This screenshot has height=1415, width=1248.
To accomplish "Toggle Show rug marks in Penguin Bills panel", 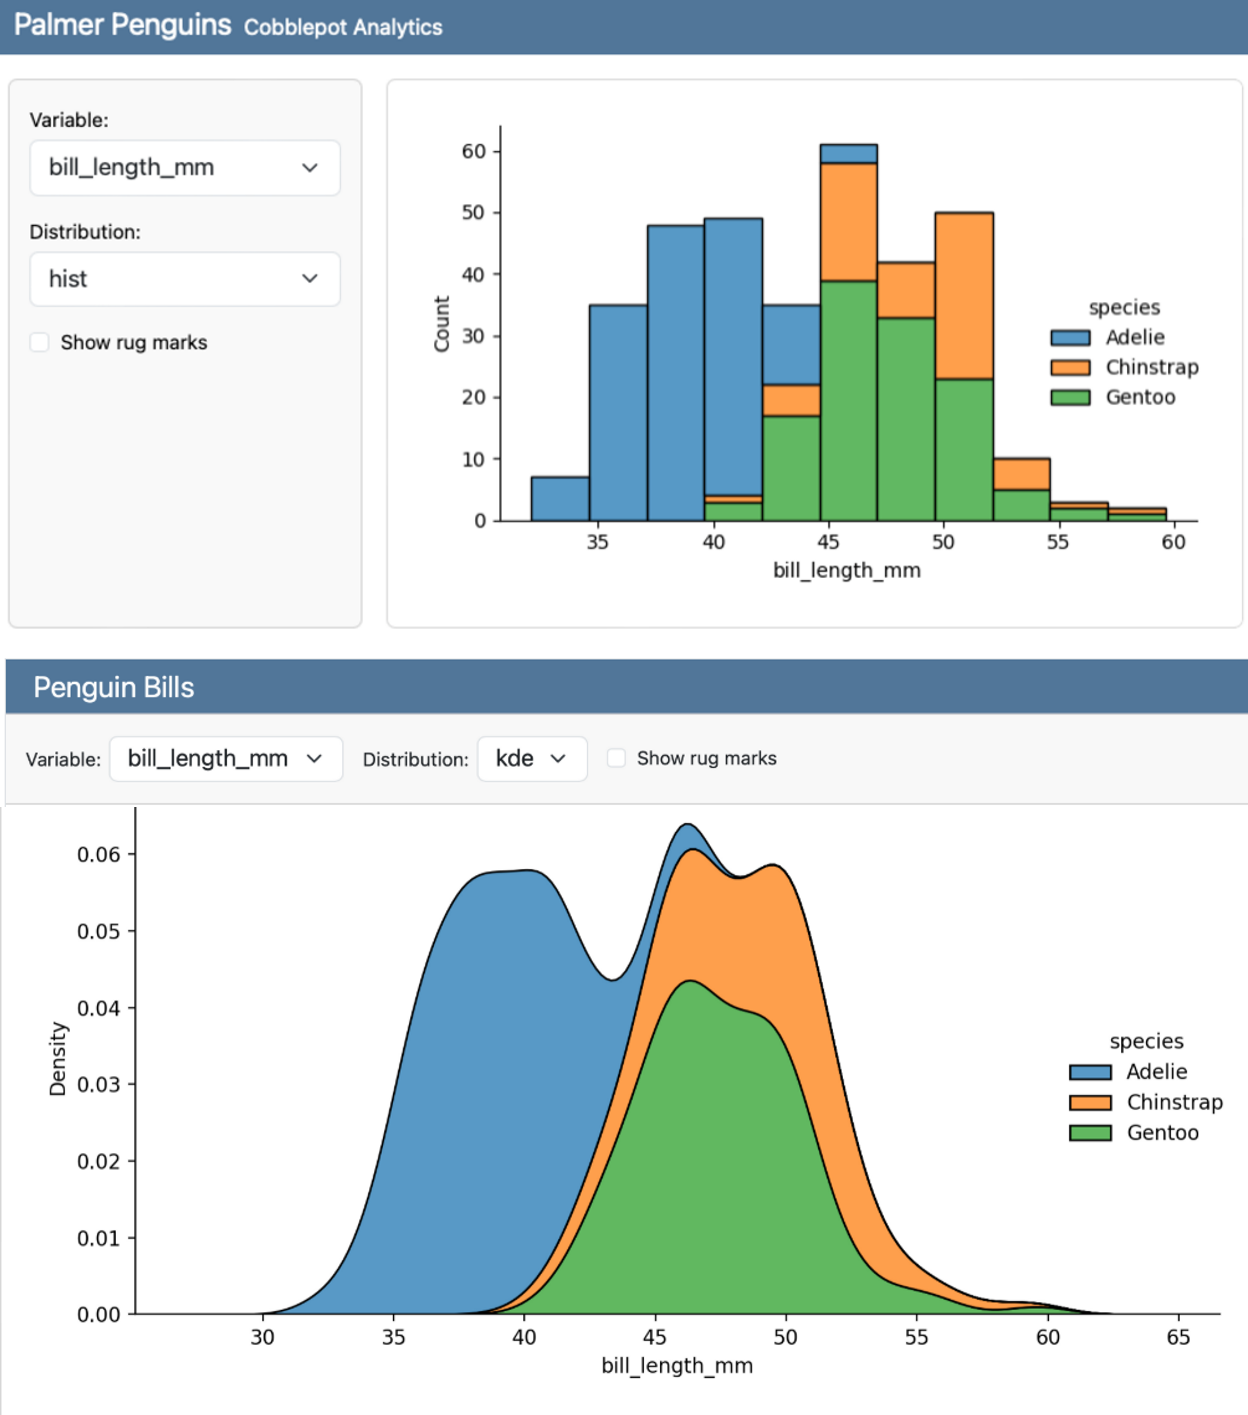I will point(617,757).
